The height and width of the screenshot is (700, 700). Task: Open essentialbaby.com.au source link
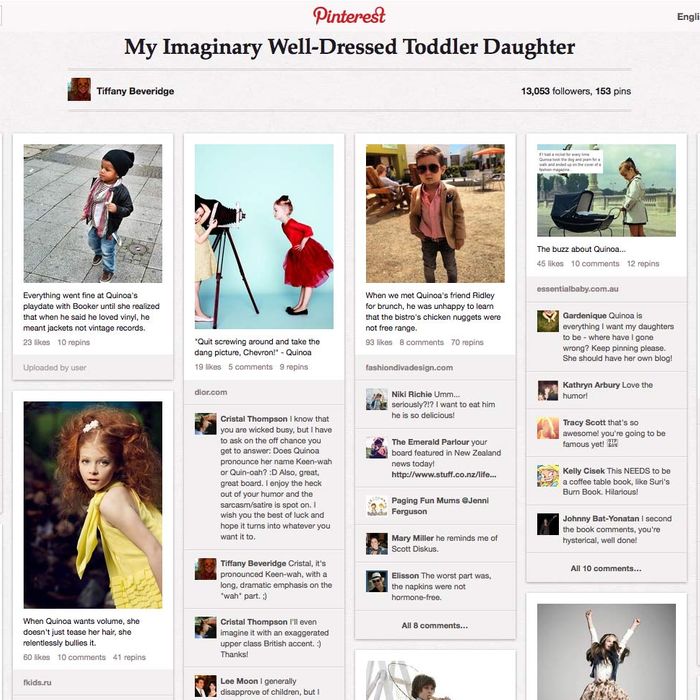click(x=577, y=289)
